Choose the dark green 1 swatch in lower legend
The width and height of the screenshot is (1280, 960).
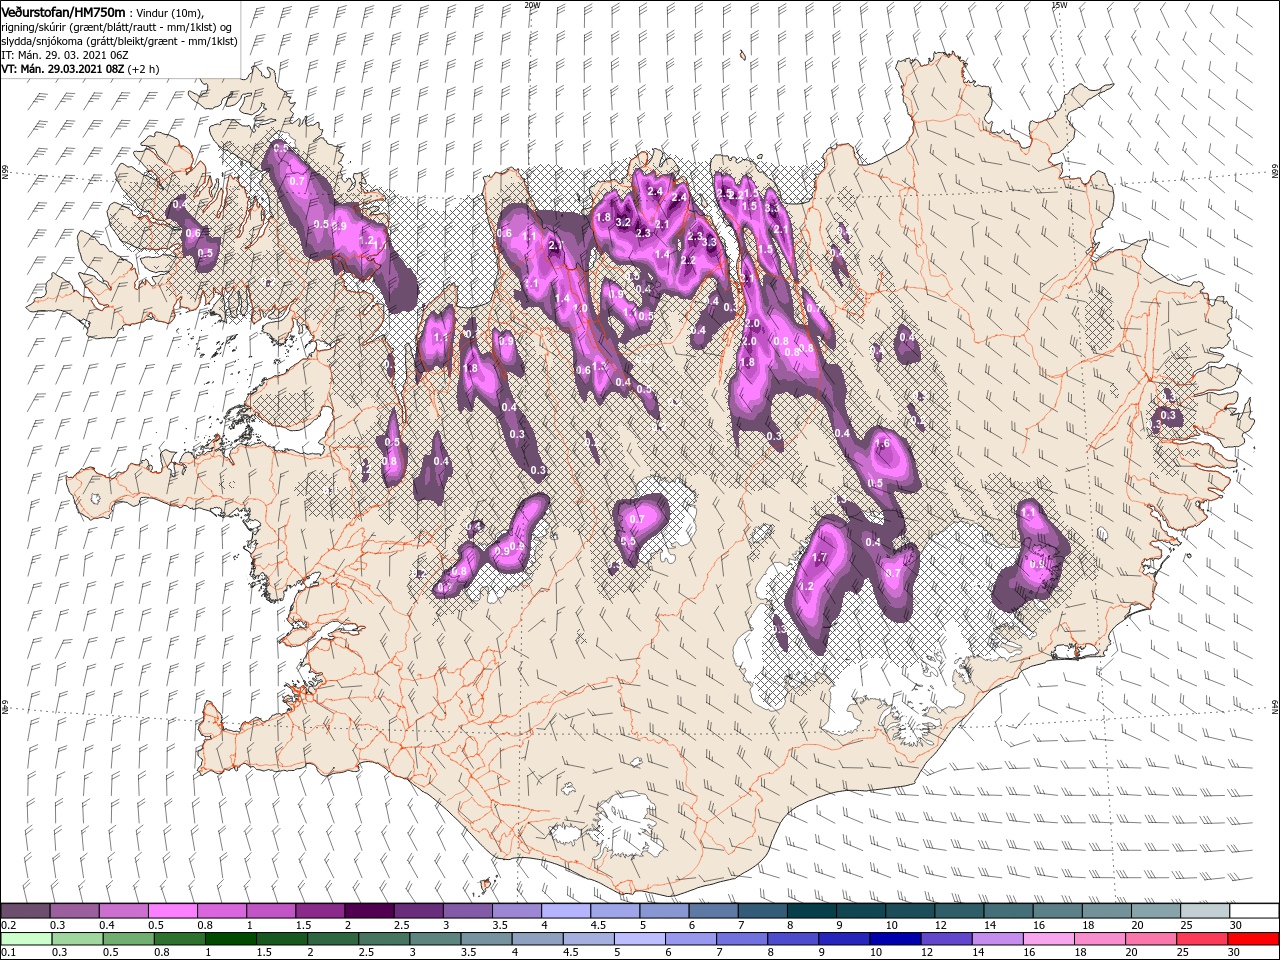tap(230, 939)
